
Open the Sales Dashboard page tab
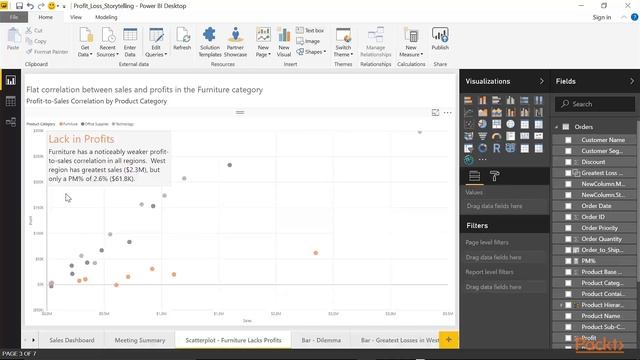[72, 340]
